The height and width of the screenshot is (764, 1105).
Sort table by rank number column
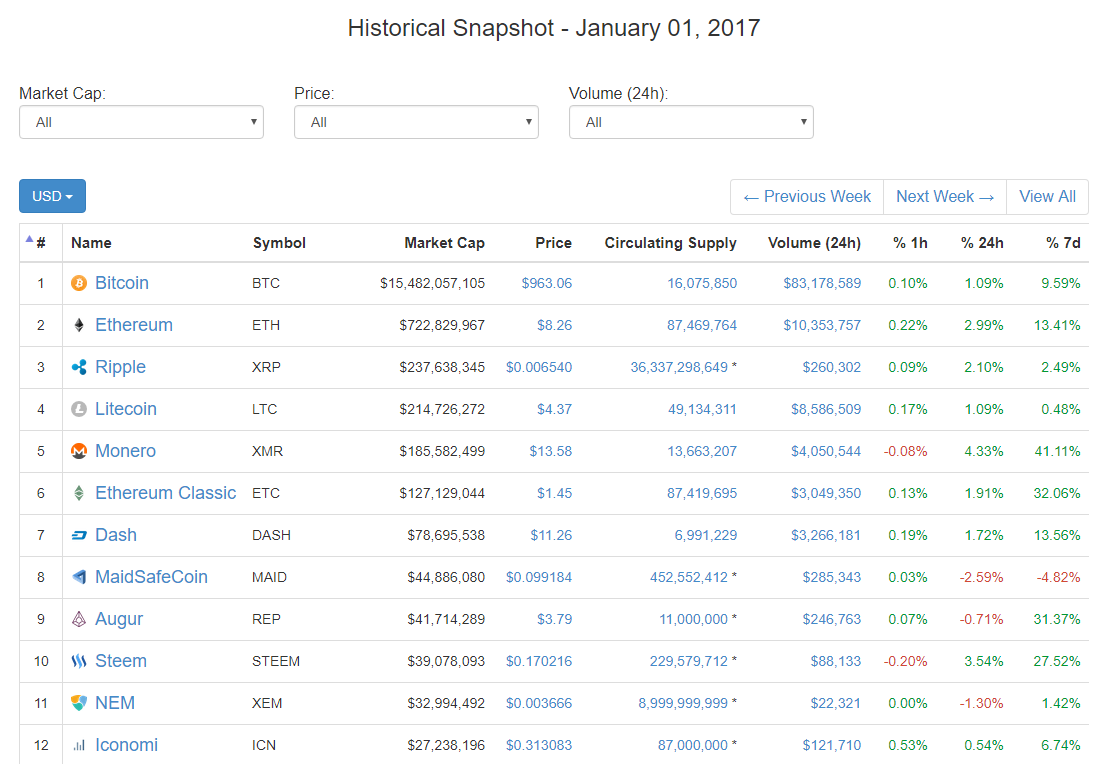pos(41,243)
